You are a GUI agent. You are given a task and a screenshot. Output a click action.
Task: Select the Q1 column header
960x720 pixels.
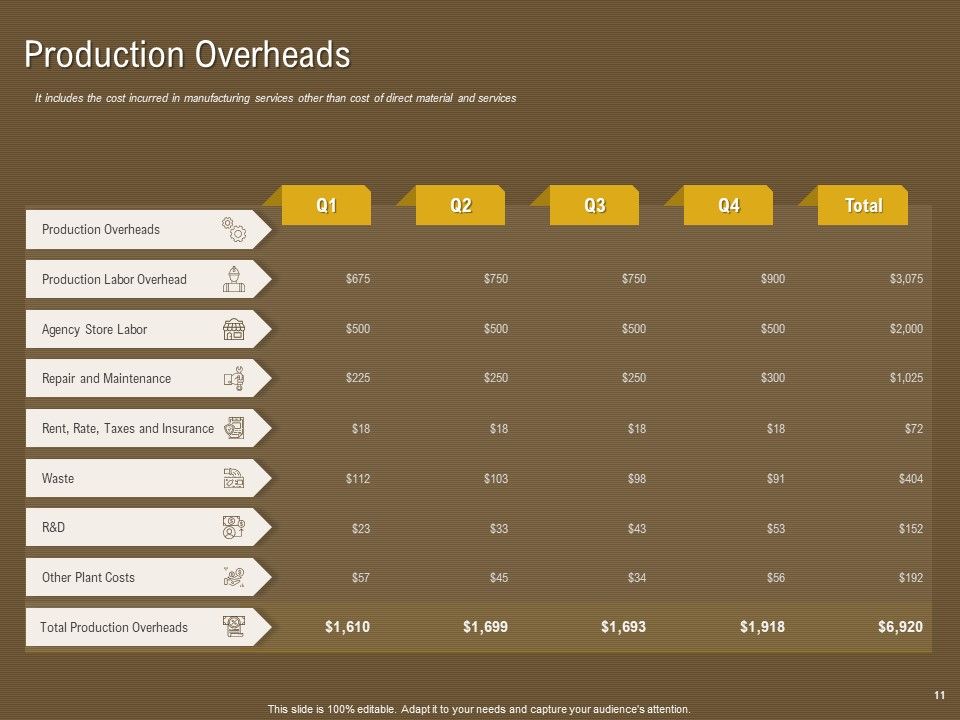[326, 205]
